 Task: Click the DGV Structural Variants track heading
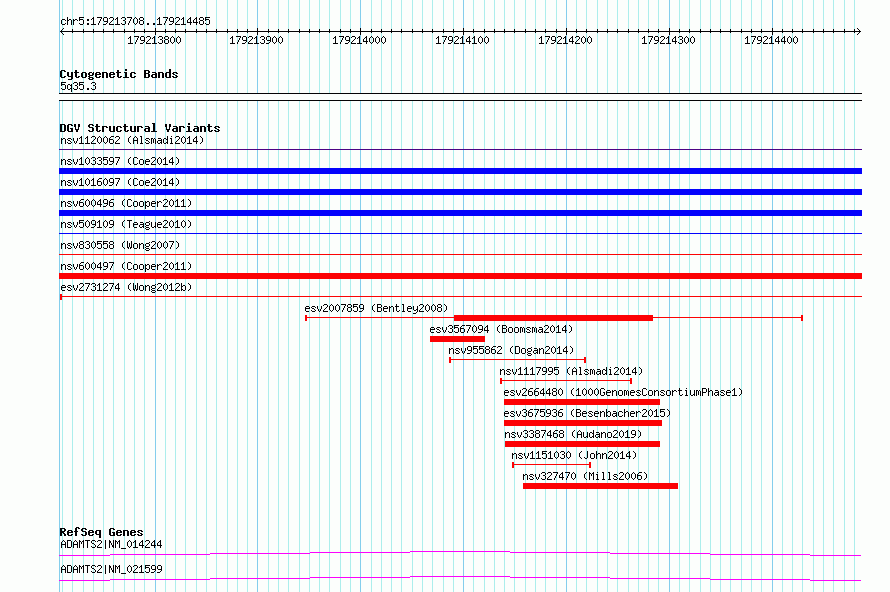(x=140, y=128)
